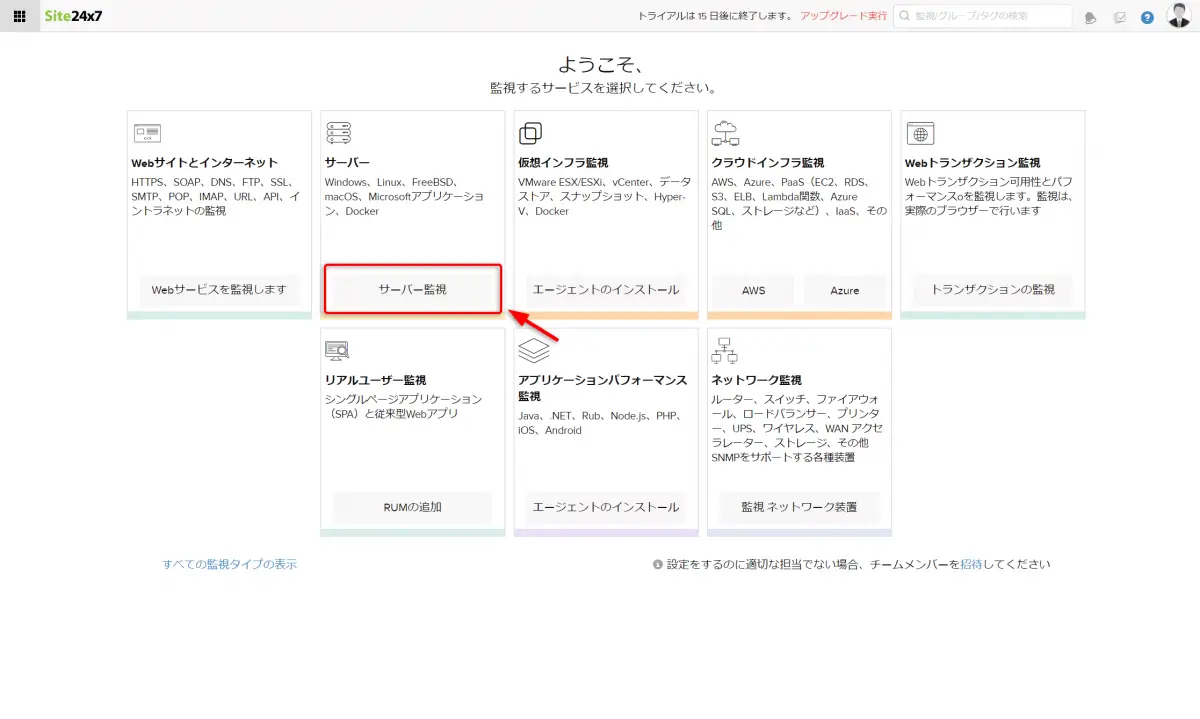
Task: Click the Webサービスを監視します button
Action: [x=219, y=290]
